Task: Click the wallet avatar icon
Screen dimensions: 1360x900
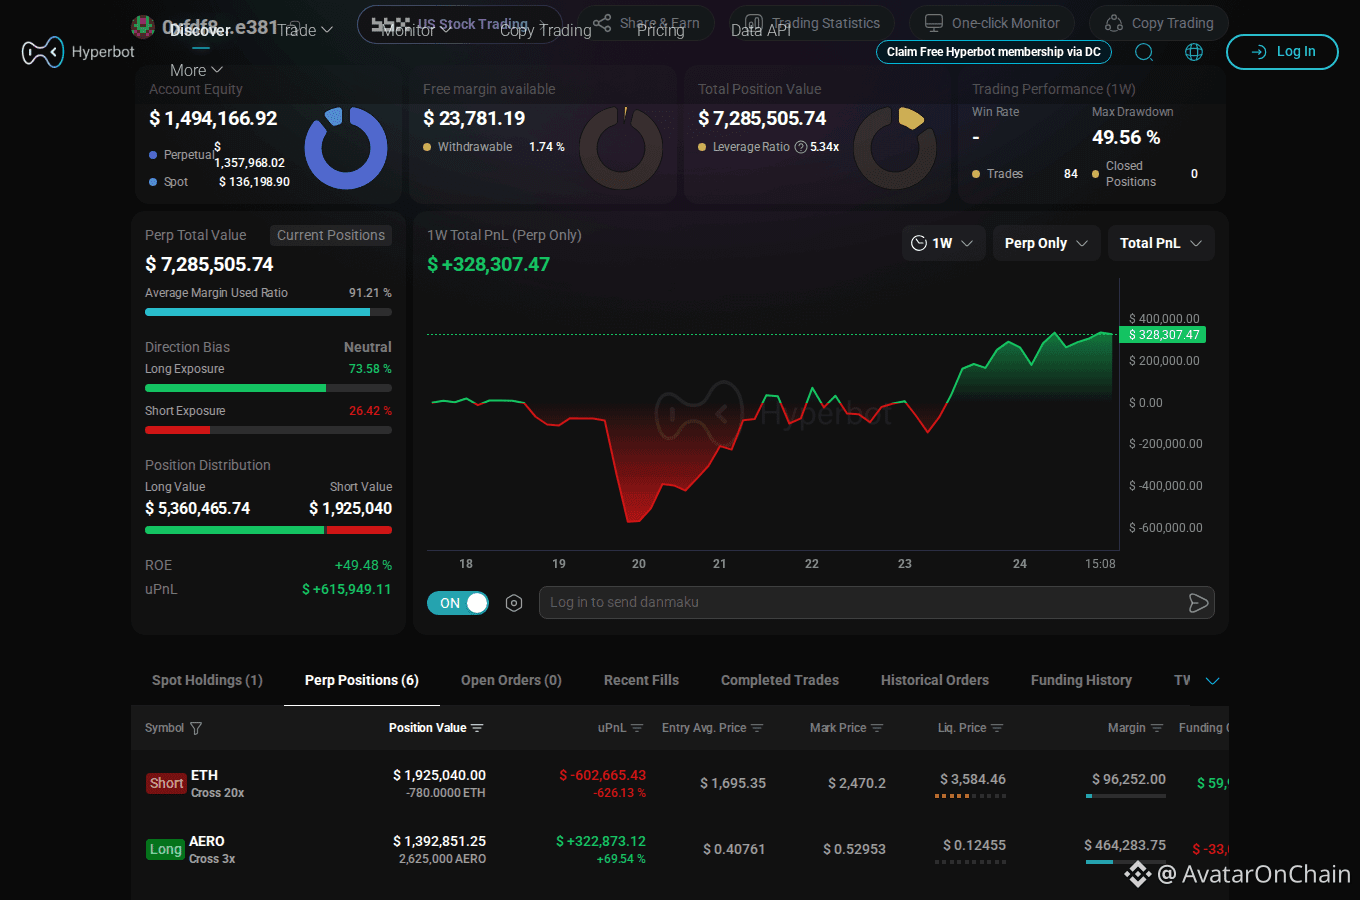Action: click(143, 27)
